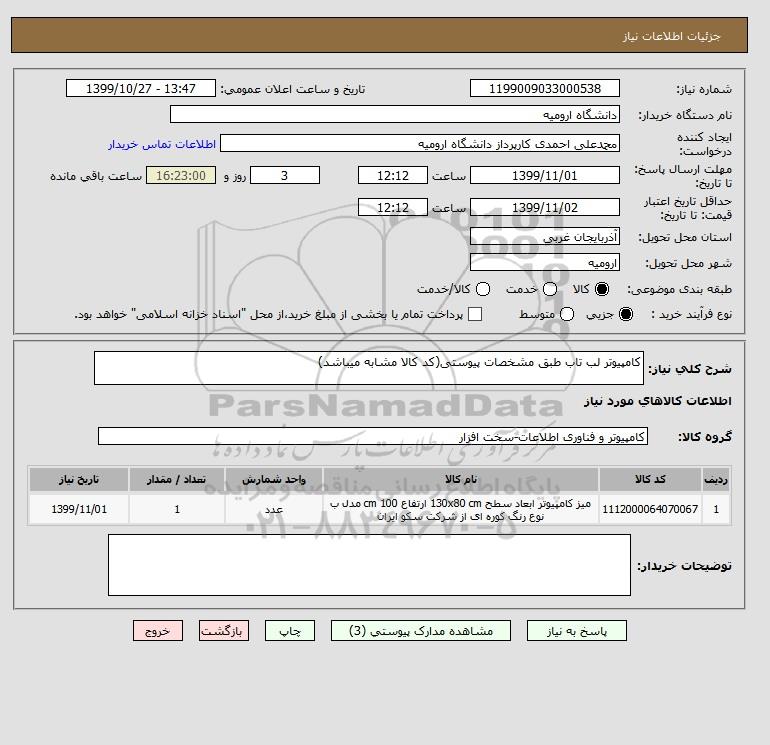The height and width of the screenshot is (745, 770).
Task: Click the 1399/11/02 price validity date field
Action: (545, 207)
